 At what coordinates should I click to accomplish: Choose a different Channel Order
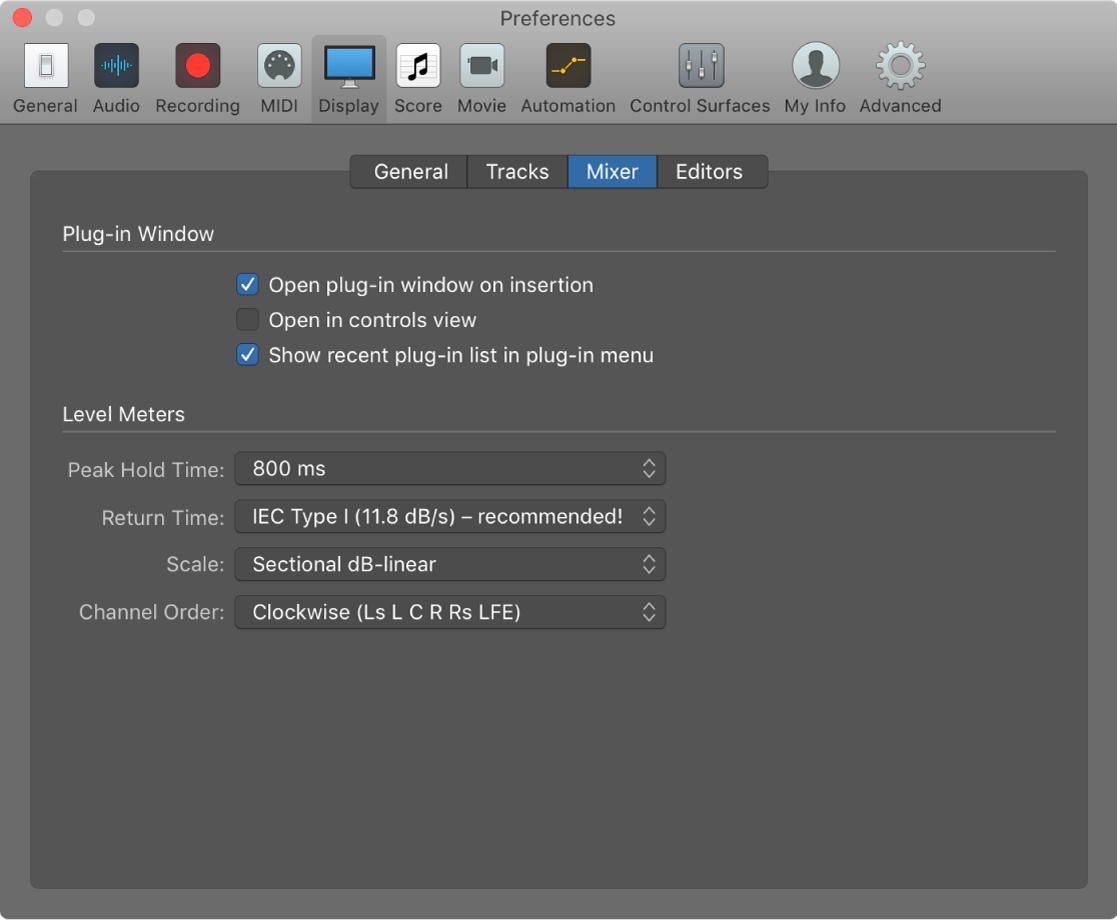(x=449, y=612)
